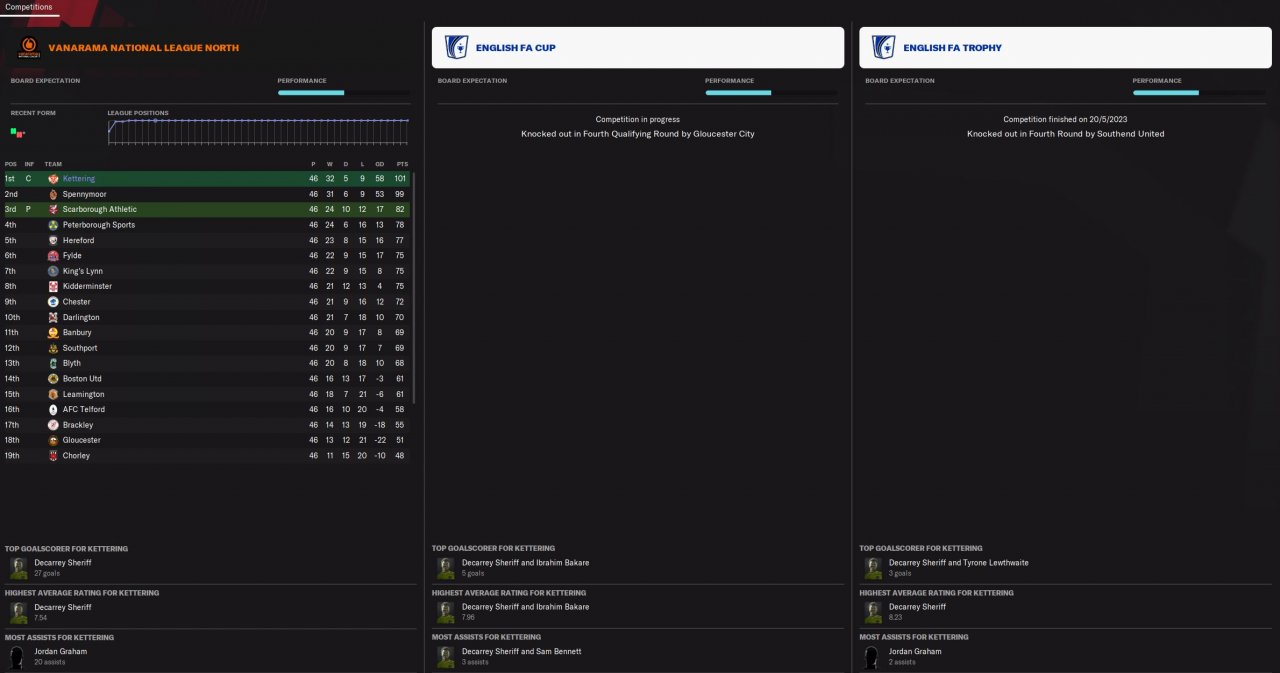This screenshot has height=673, width=1280.
Task: Click the Leamington club badge
Action: coord(53,394)
